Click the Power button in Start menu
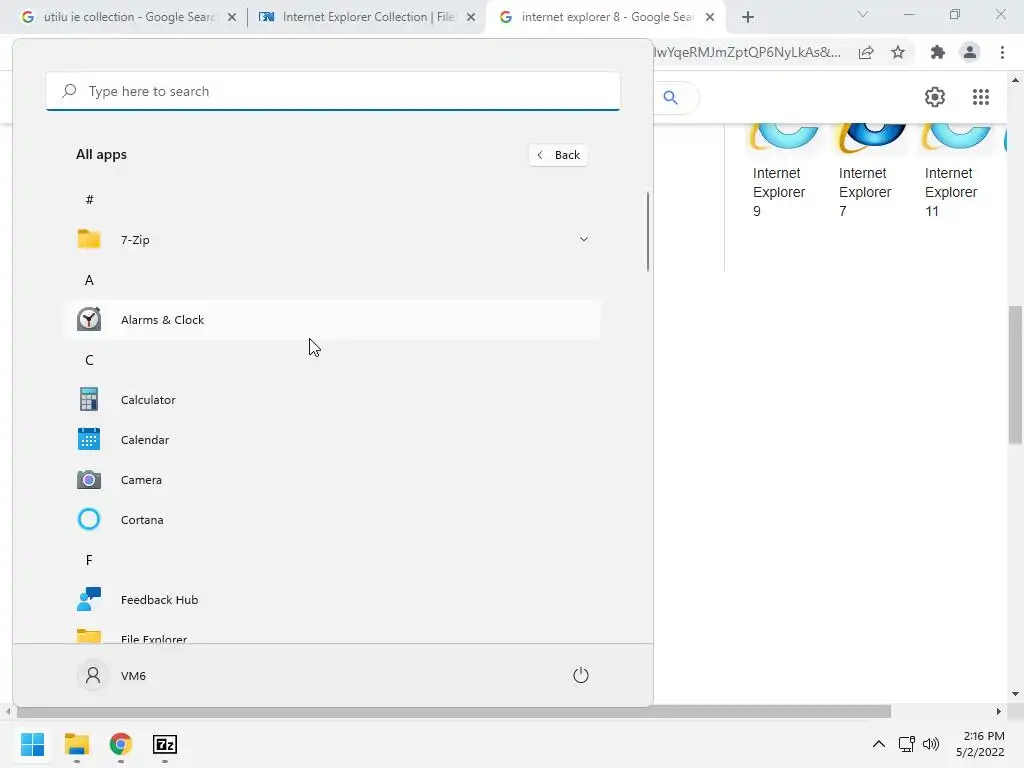 pyautogui.click(x=581, y=675)
